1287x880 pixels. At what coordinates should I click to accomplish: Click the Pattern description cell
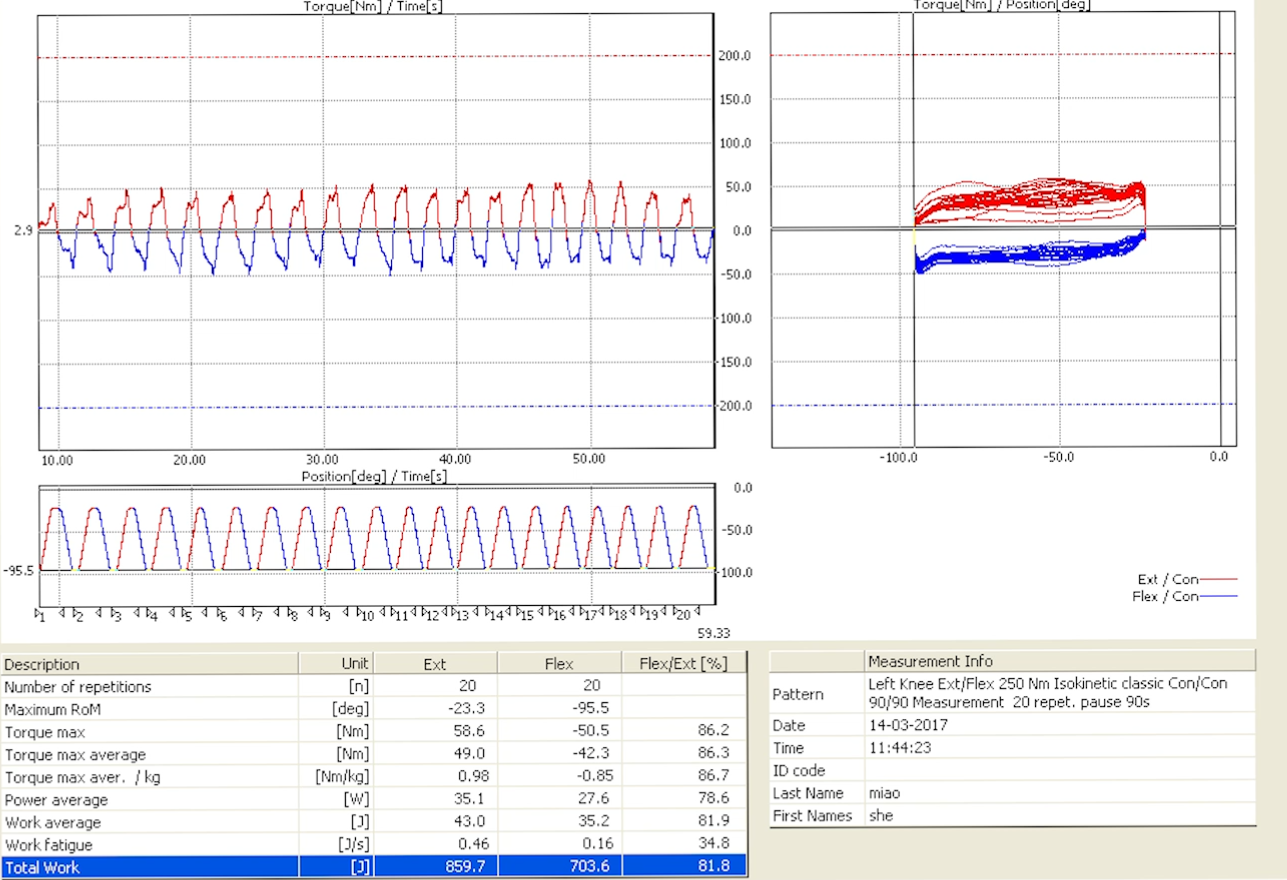[1058, 692]
